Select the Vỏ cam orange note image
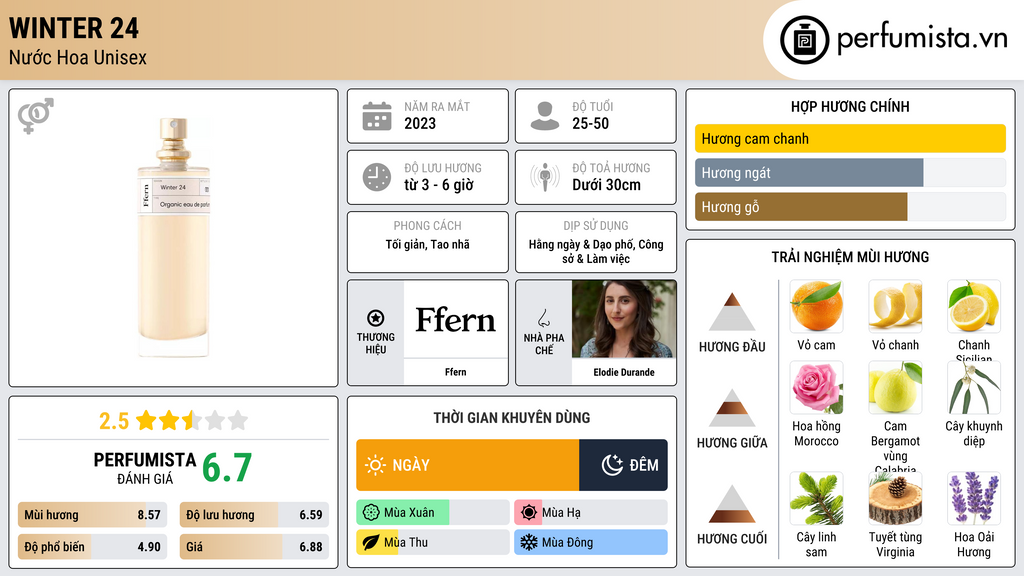Image resolution: width=1024 pixels, height=576 pixels. 816,306
